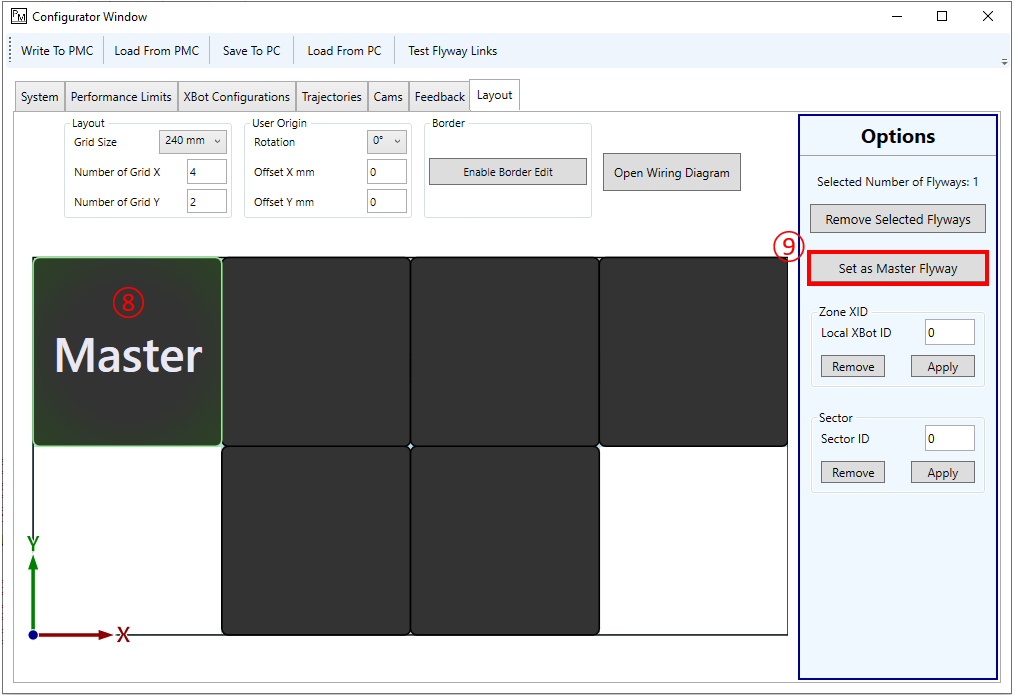Screen dimensions: 1015x695
Task: Click Load From PMC in toolbar
Action: pos(156,51)
